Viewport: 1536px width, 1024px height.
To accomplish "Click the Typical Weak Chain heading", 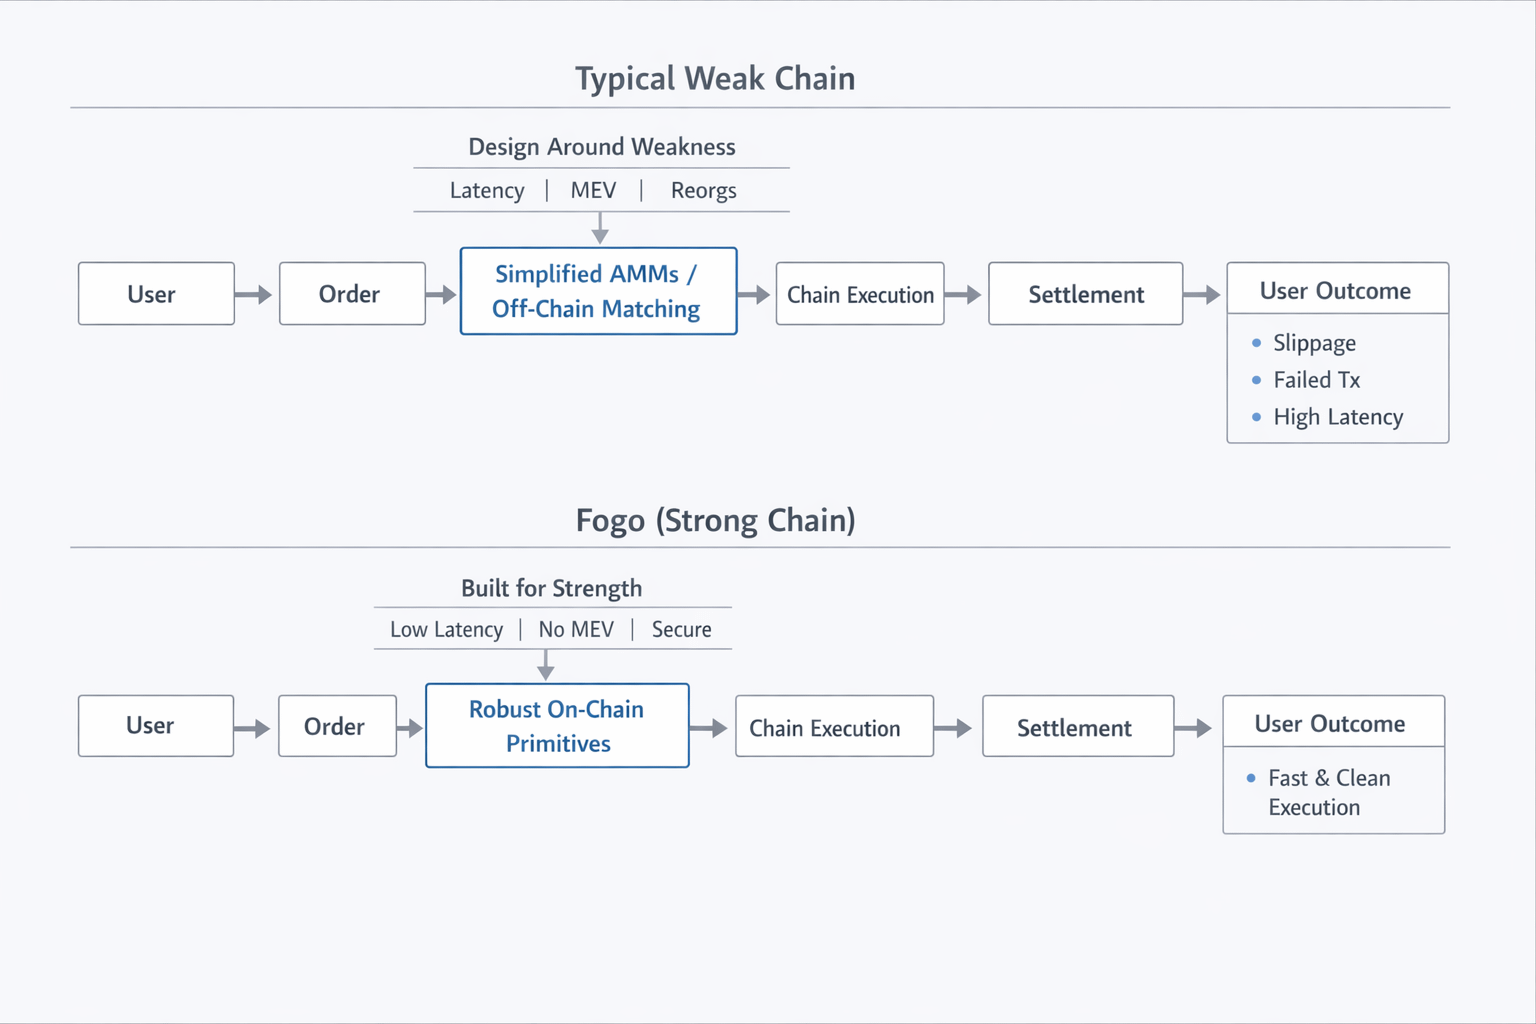I will click(x=715, y=79).
